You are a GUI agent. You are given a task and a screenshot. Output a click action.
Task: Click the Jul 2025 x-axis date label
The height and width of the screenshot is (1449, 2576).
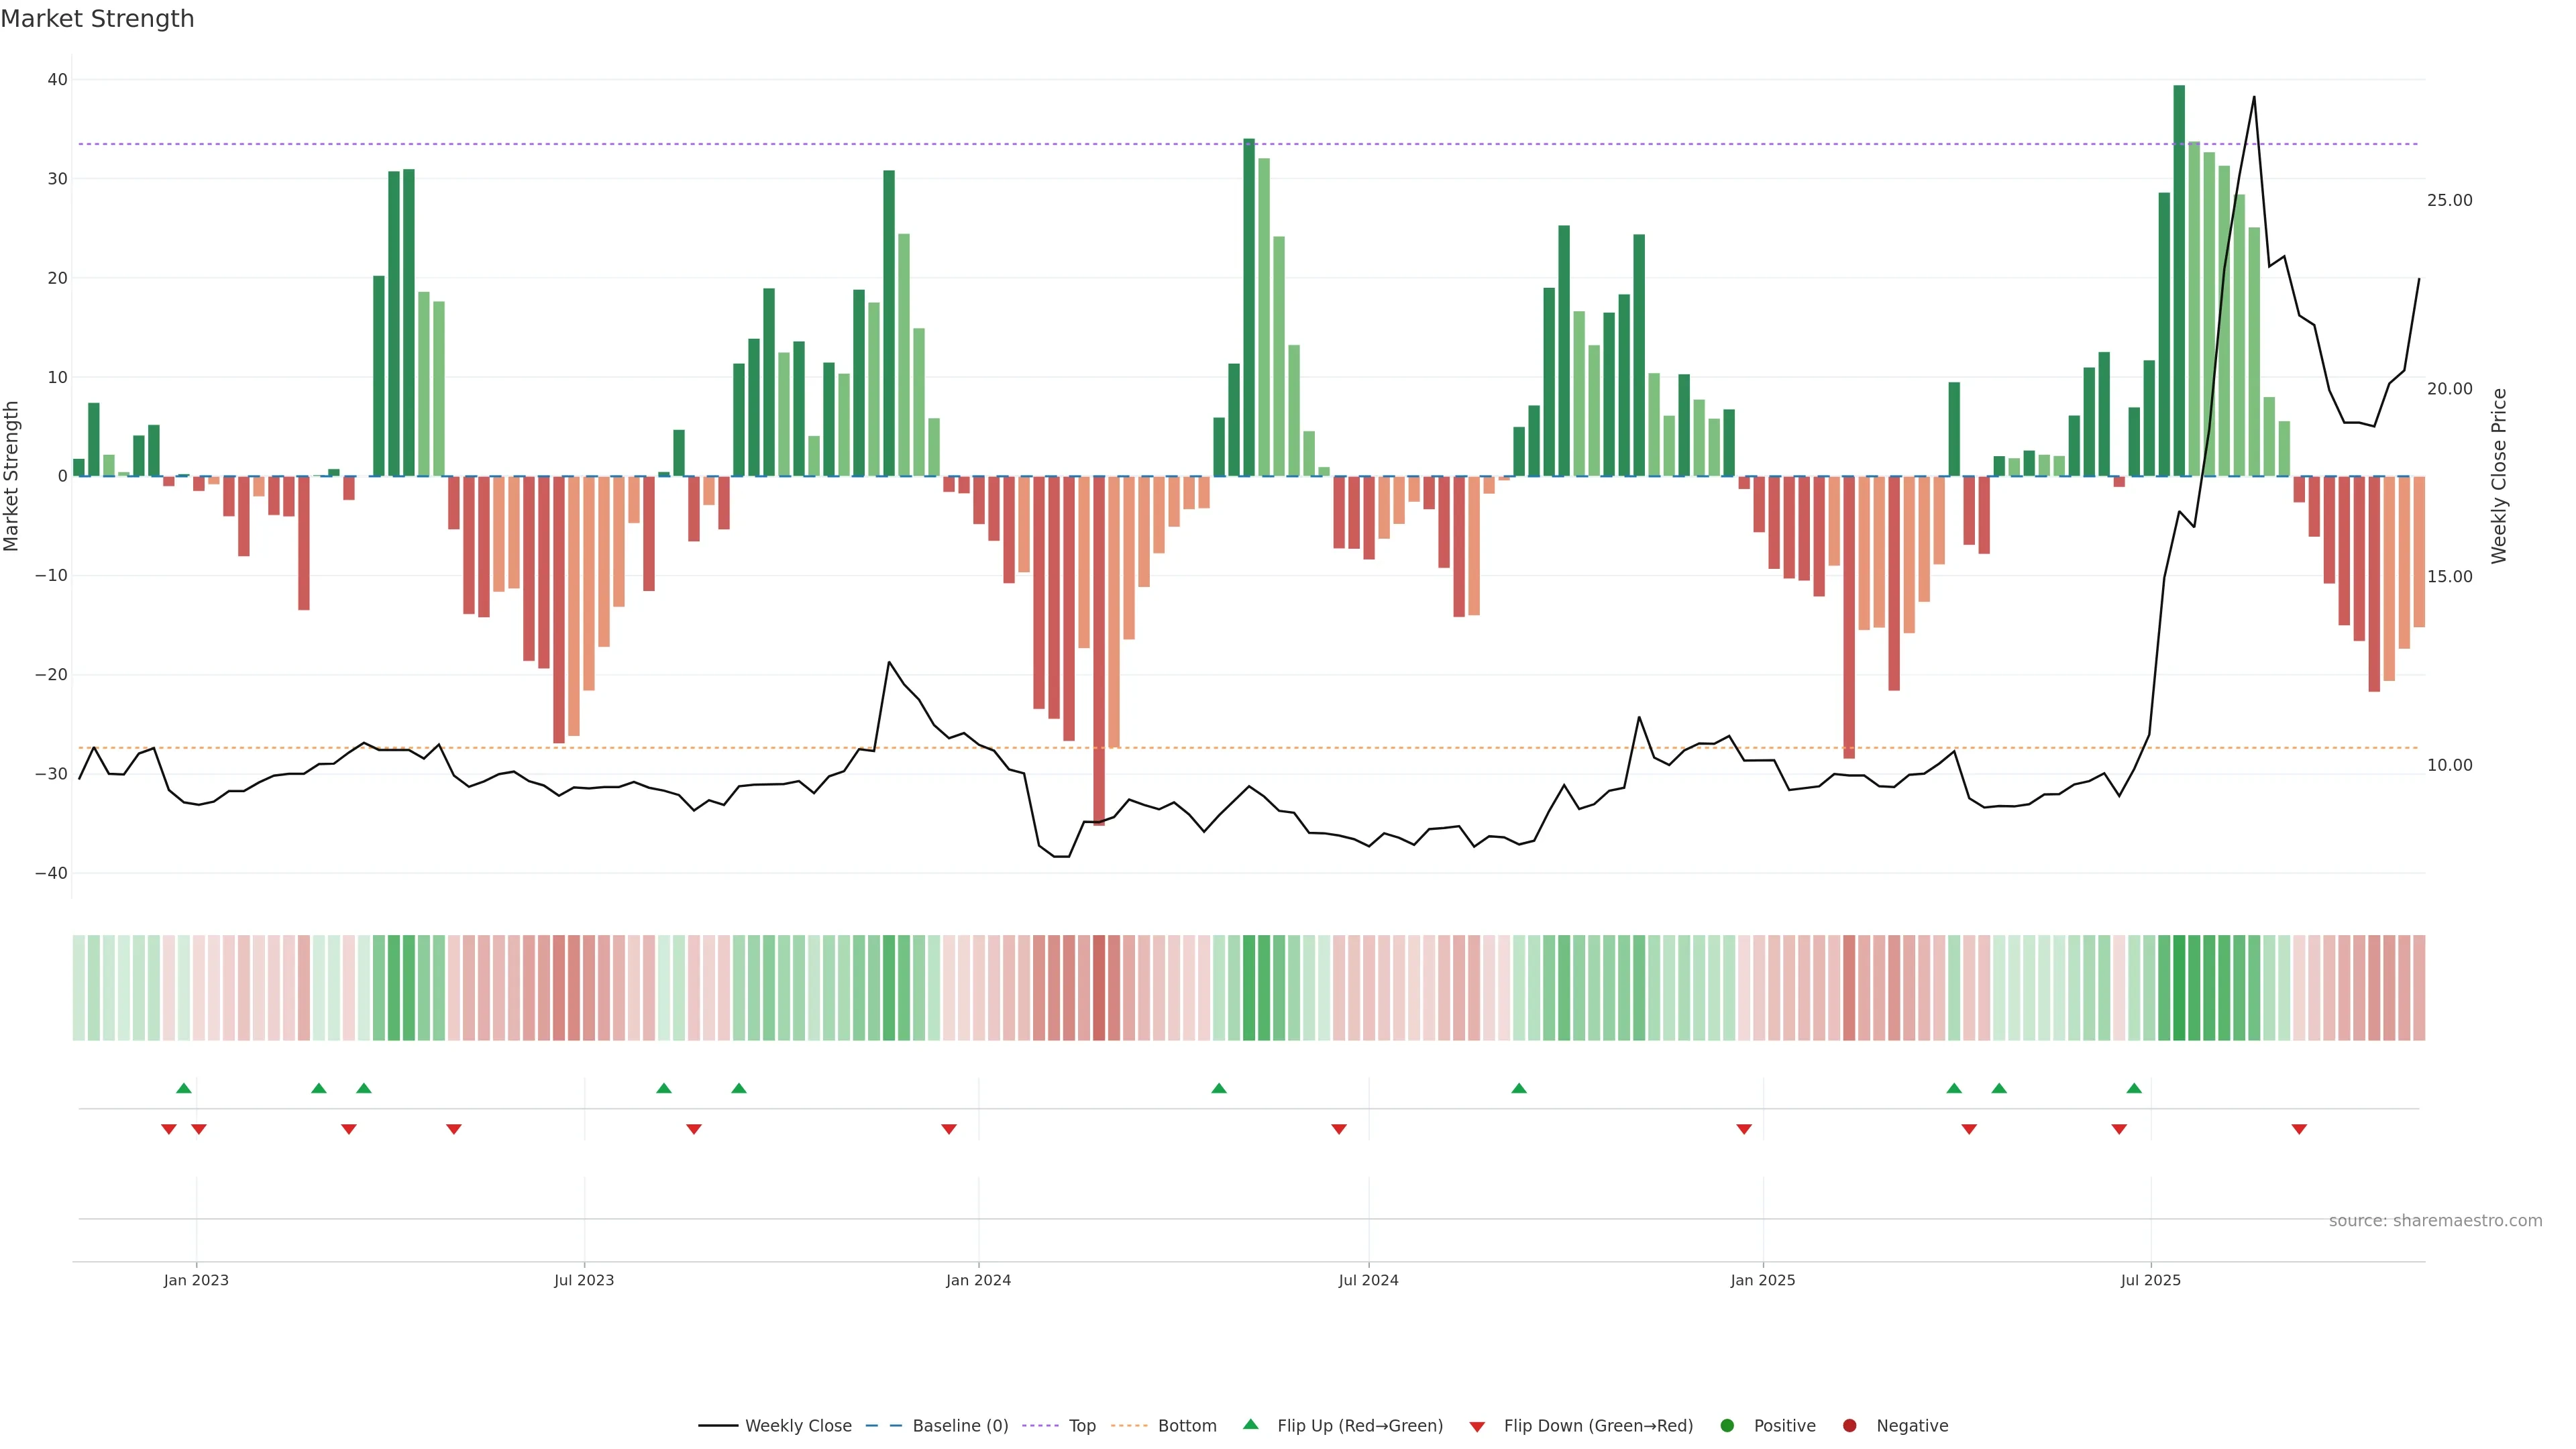[2150, 1280]
